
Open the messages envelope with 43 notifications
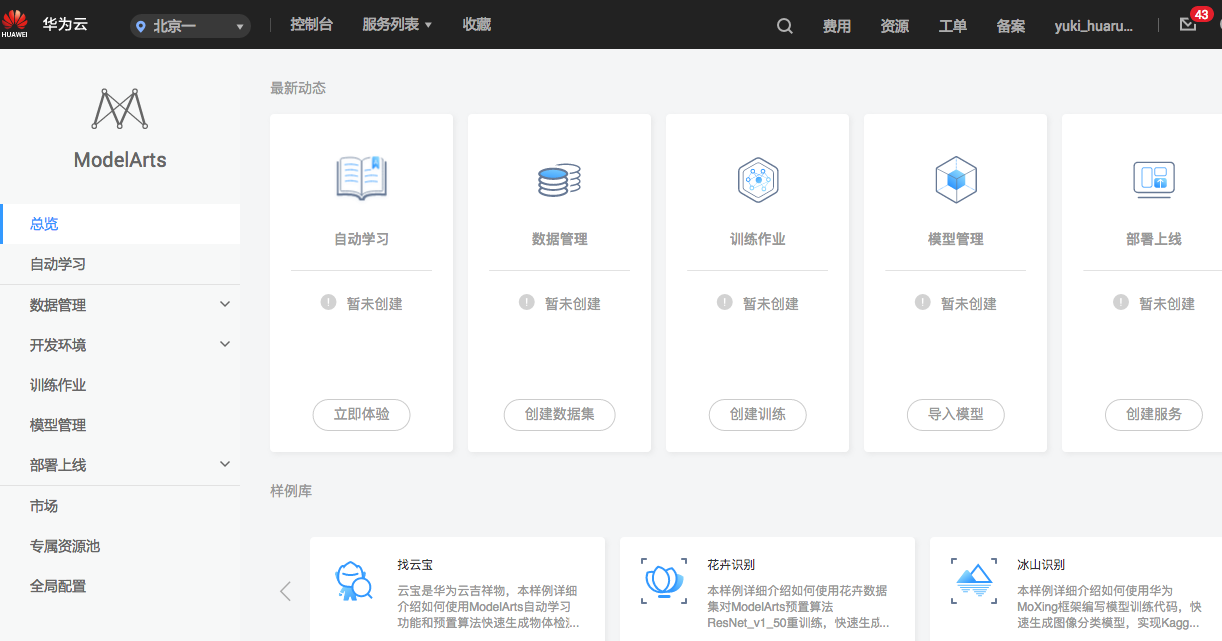pos(1187,24)
